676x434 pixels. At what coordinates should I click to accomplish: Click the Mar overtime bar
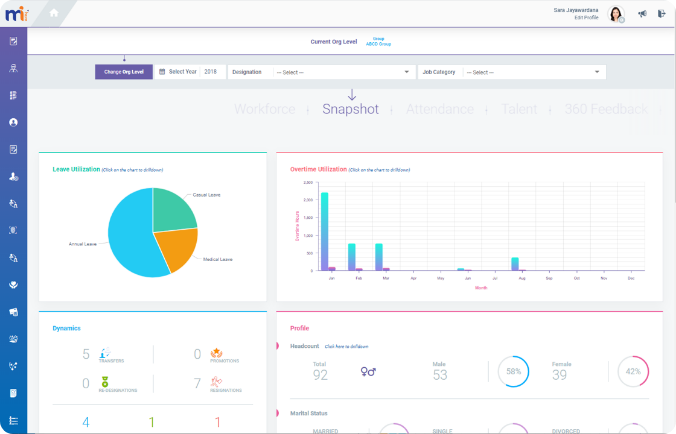click(379, 257)
